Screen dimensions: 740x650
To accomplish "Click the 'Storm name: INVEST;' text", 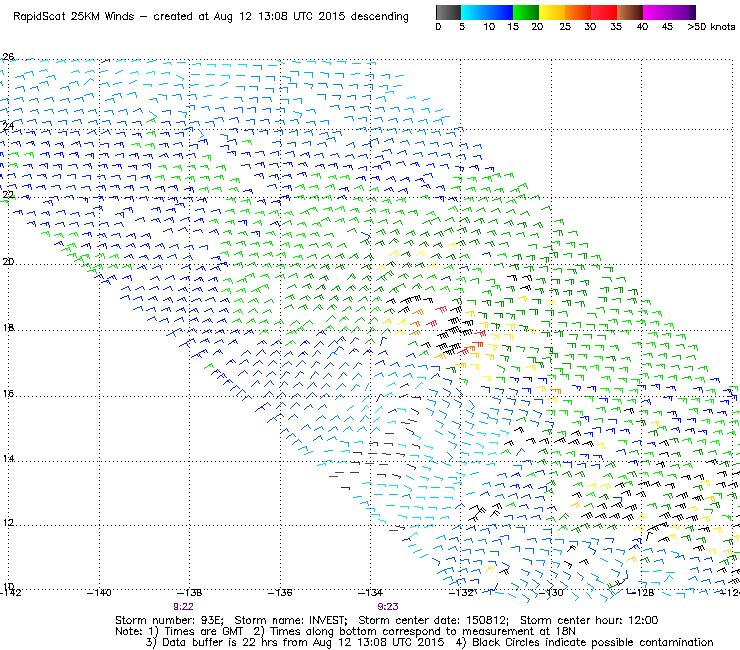I will [291, 620].
